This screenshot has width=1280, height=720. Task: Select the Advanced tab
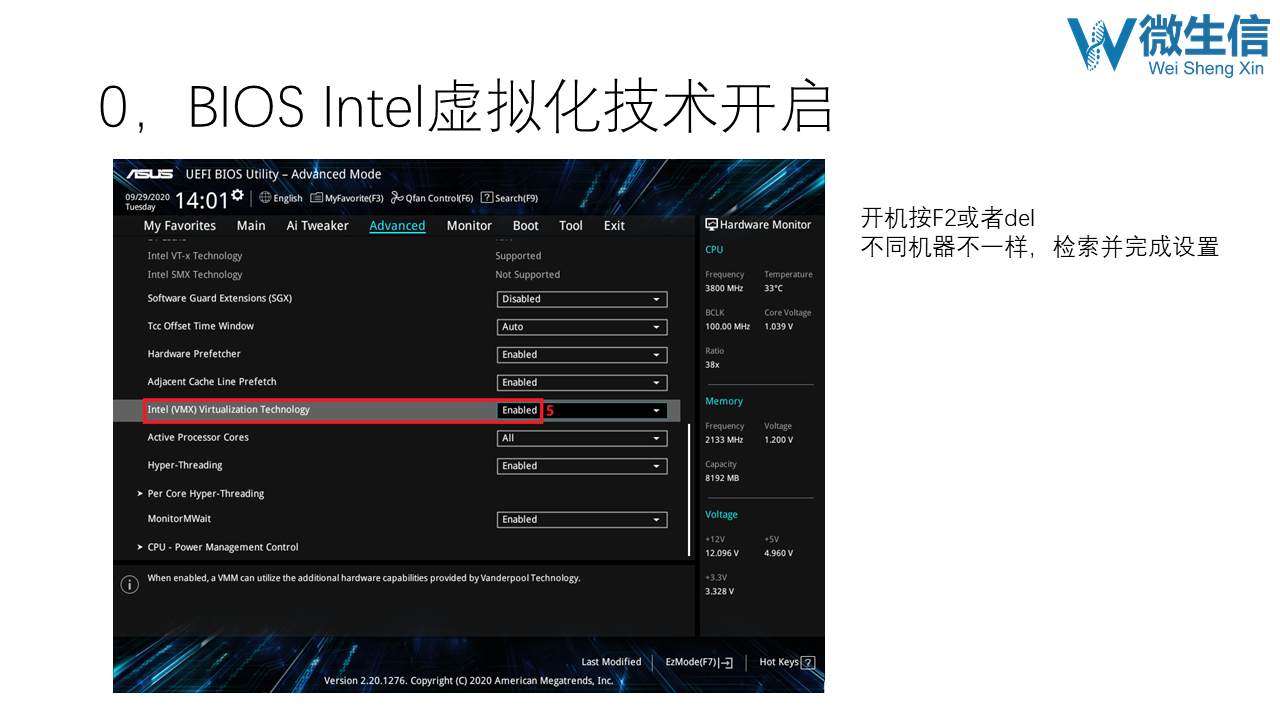click(398, 226)
